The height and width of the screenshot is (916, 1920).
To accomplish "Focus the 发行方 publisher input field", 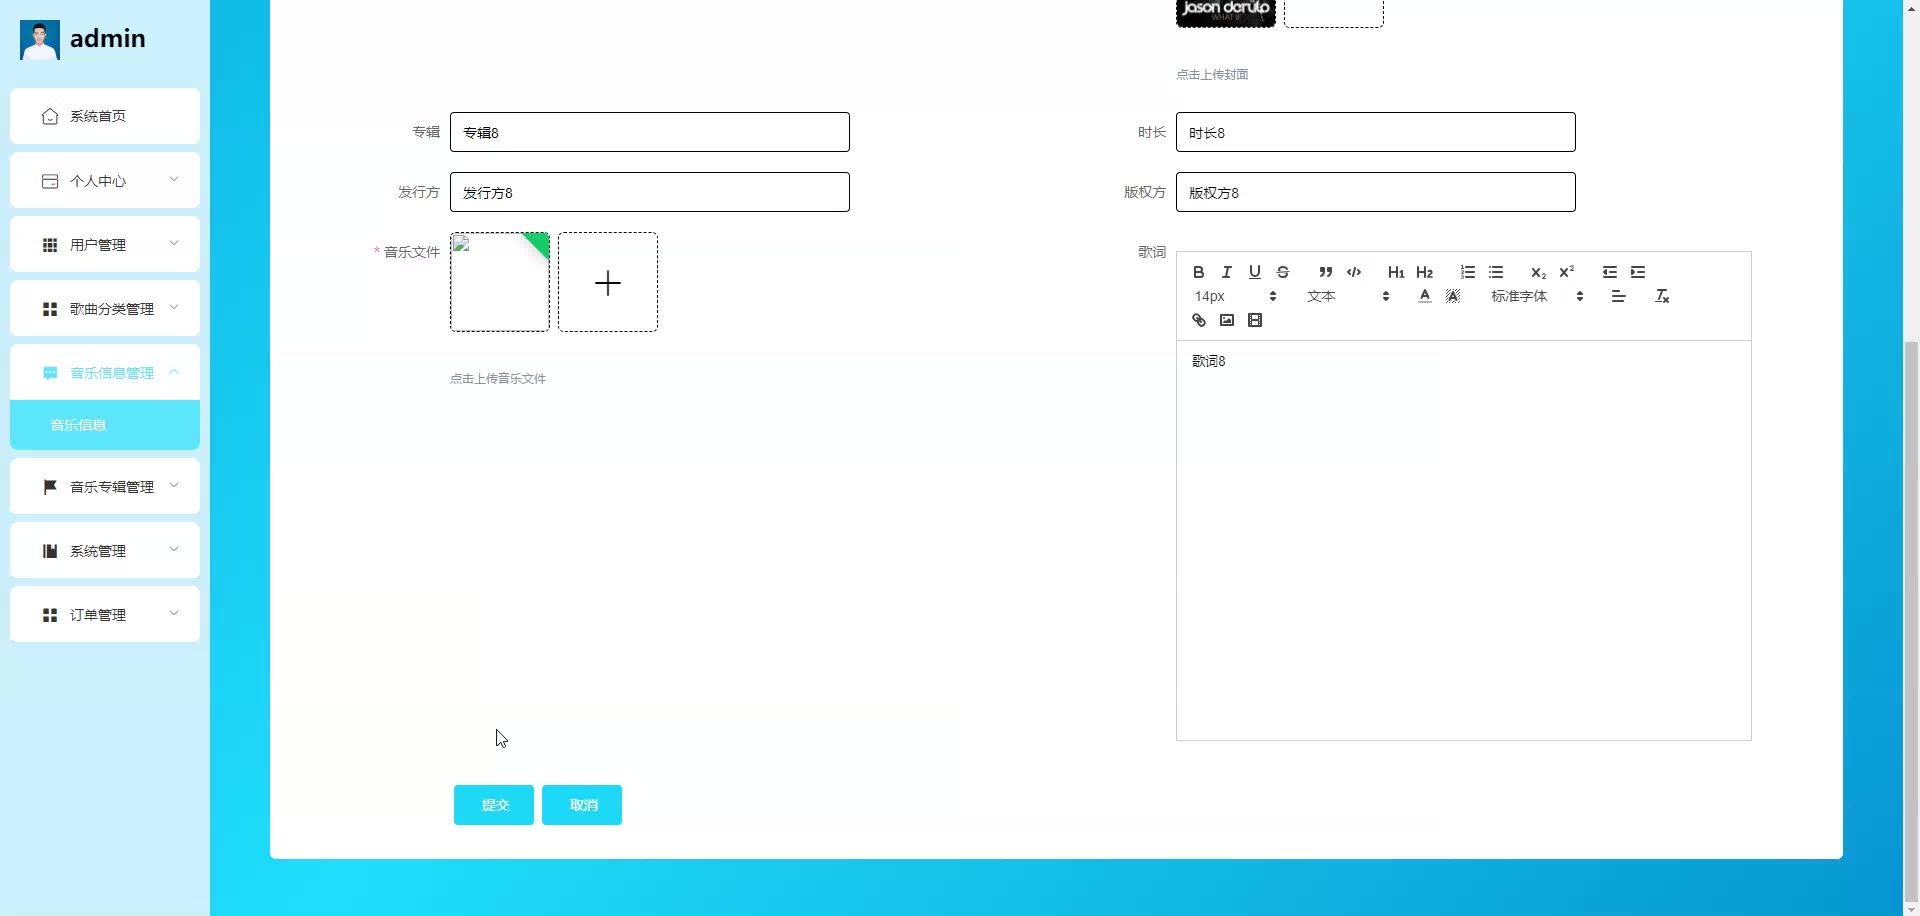I will (x=650, y=192).
